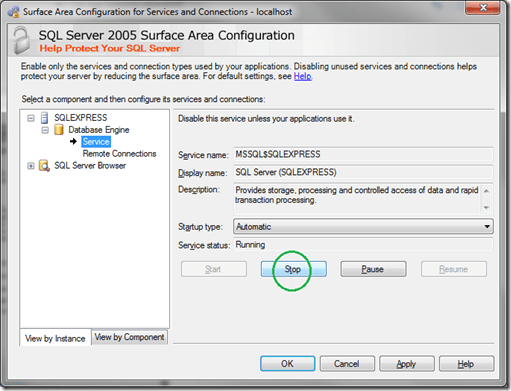Close the Surface Area Configuration window
The image size is (511, 391).
click(483, 8)
